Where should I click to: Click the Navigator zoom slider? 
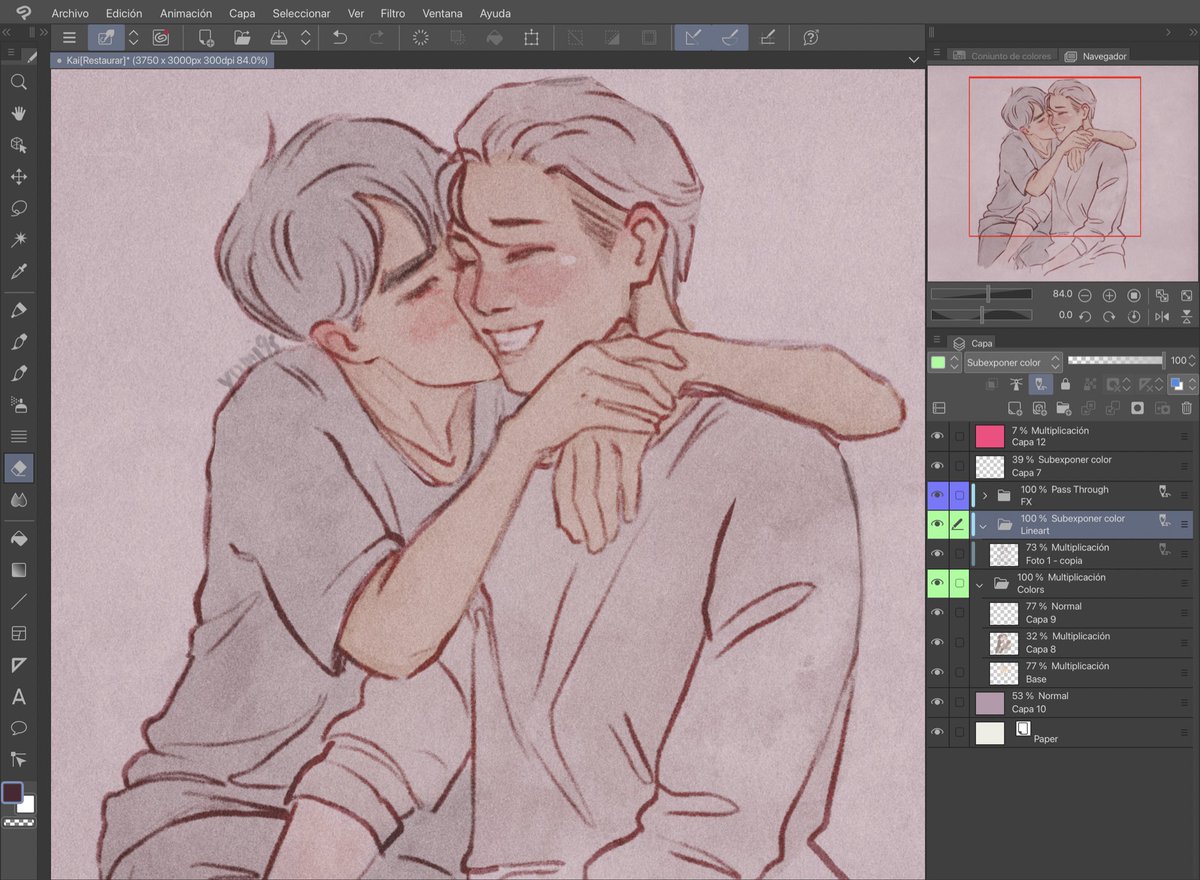click(981, 294)
